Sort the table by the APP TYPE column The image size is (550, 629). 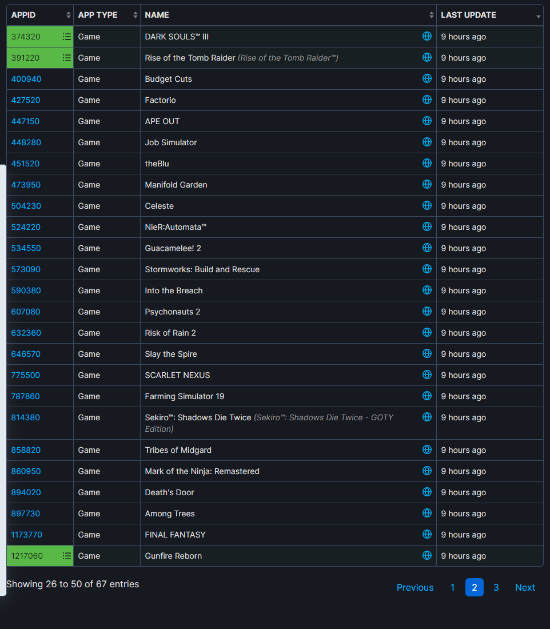[x=107, y=15]
